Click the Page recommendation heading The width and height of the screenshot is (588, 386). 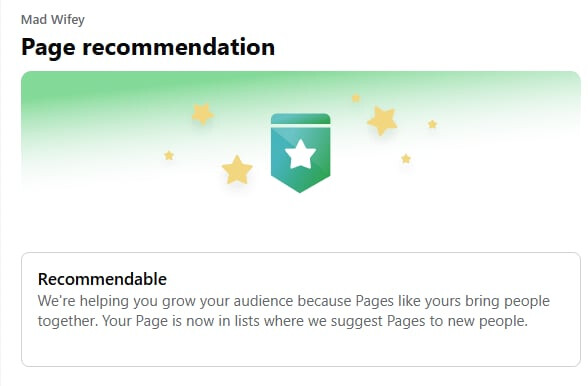148,47
